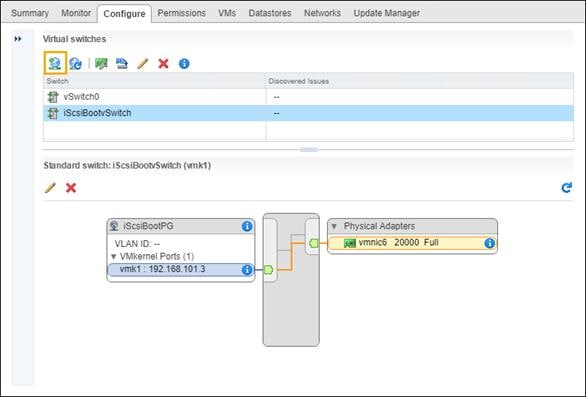586x397 pixels.
Task: Click the Physical Adapters header label
Action: tap(379, 226)
